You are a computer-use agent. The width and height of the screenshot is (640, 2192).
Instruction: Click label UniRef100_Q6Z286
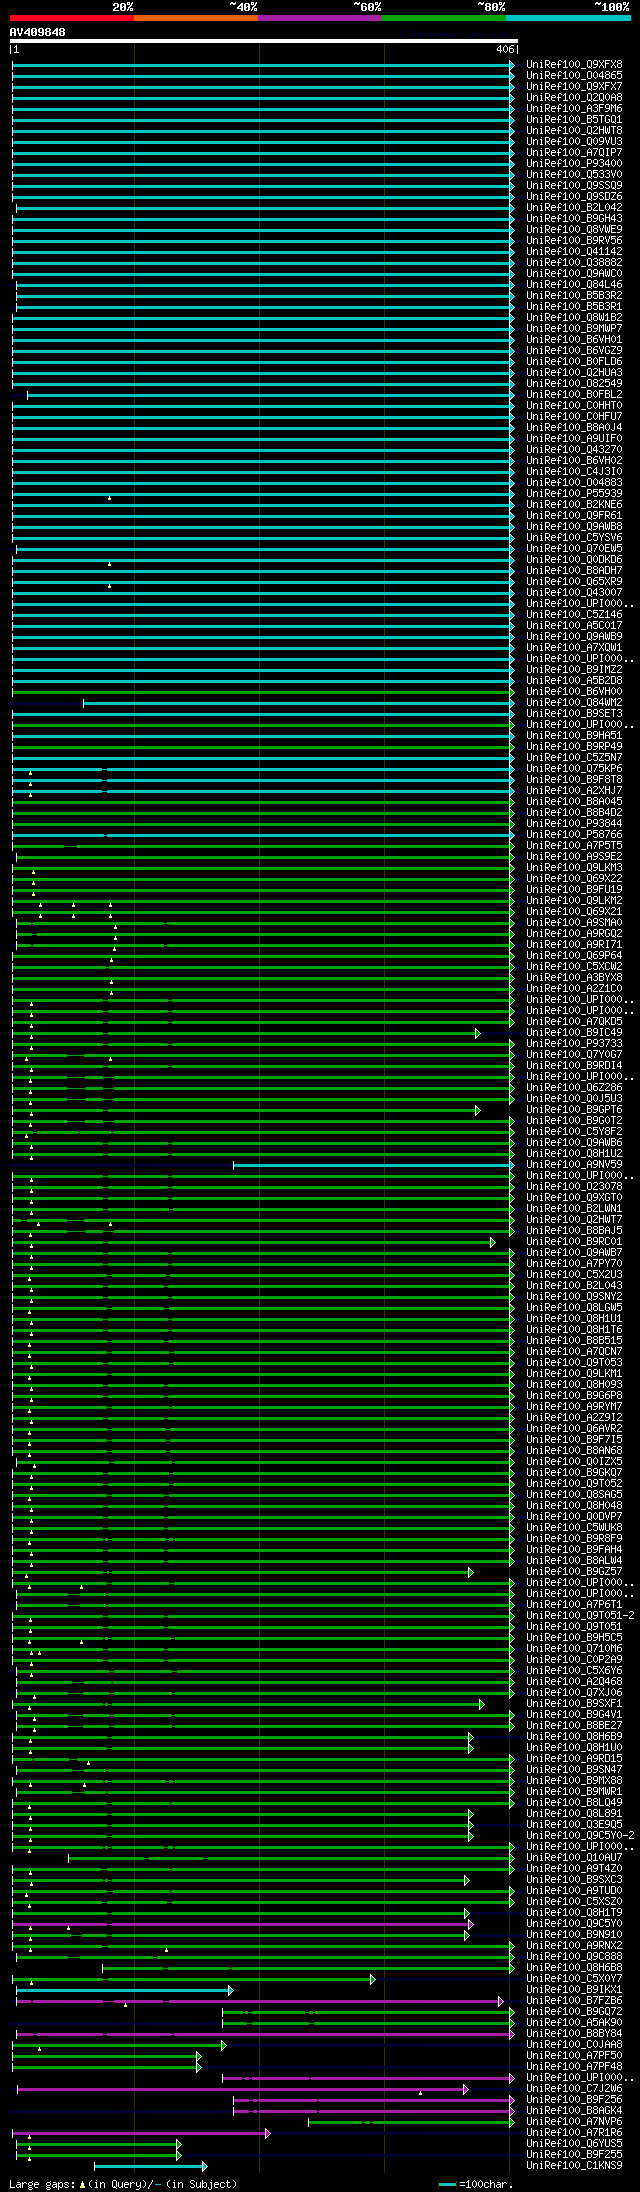574,1087
